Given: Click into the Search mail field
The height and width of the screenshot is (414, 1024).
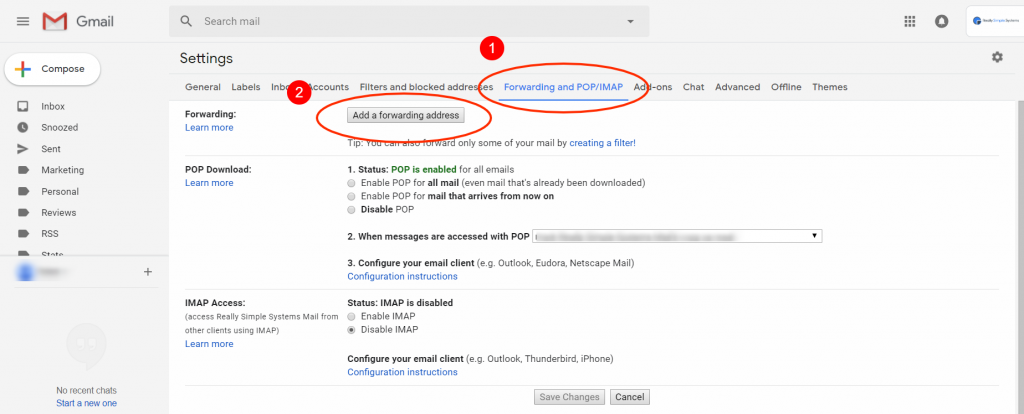Looking at the screenshot, I should tap(409, 22).
